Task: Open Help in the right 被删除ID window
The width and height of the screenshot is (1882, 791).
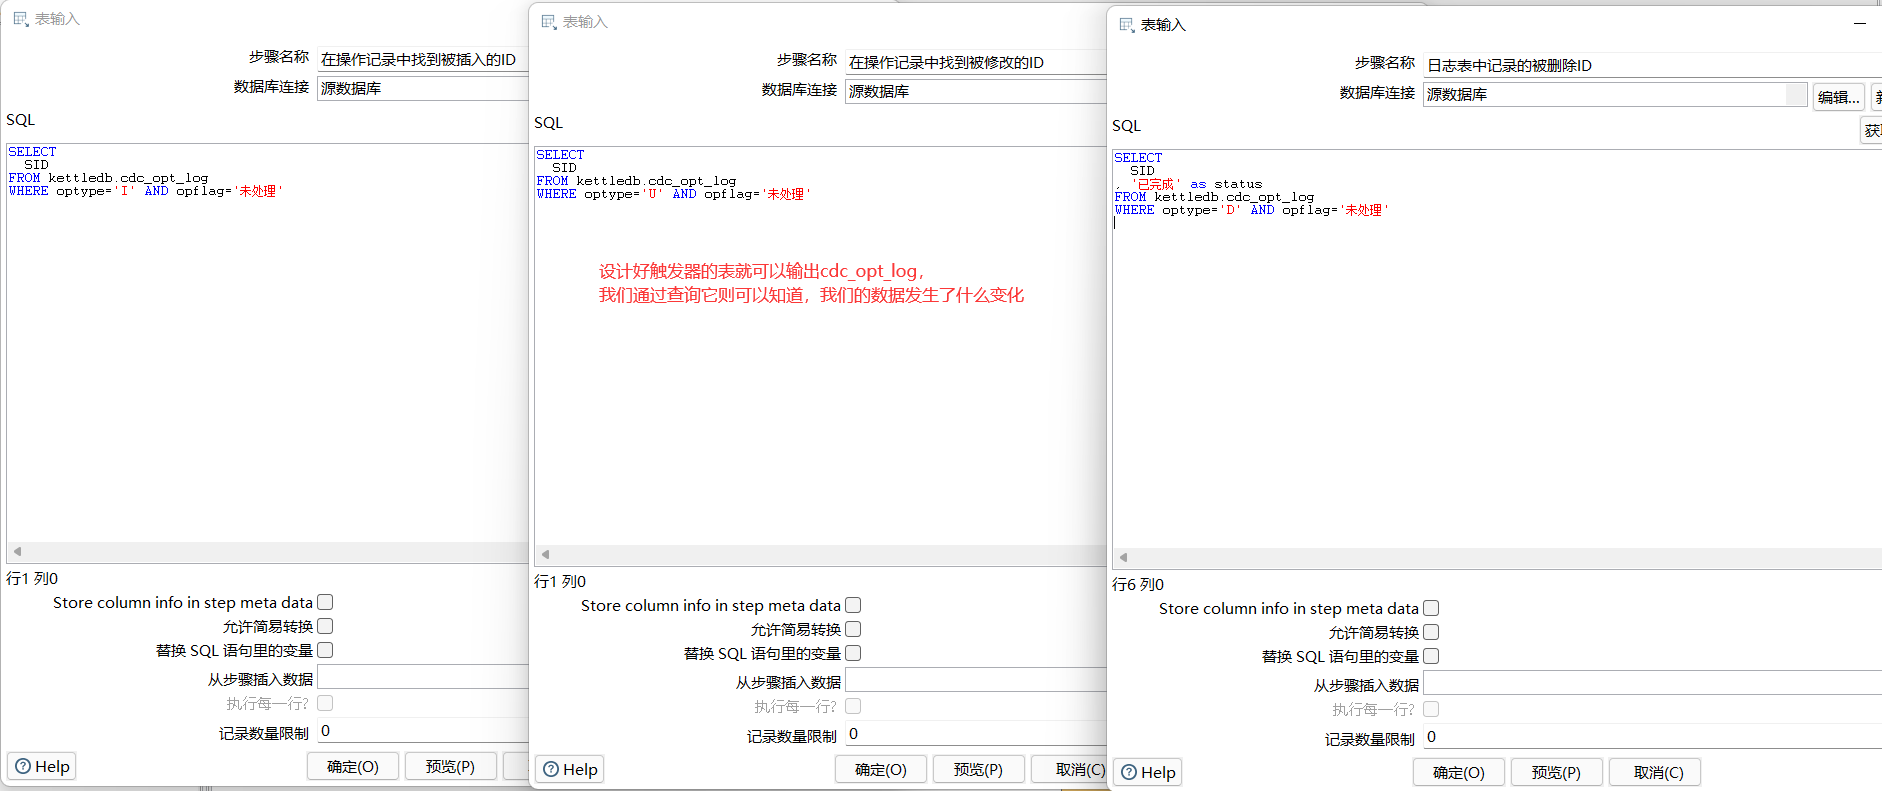Action: click(x=1148, y=773)
